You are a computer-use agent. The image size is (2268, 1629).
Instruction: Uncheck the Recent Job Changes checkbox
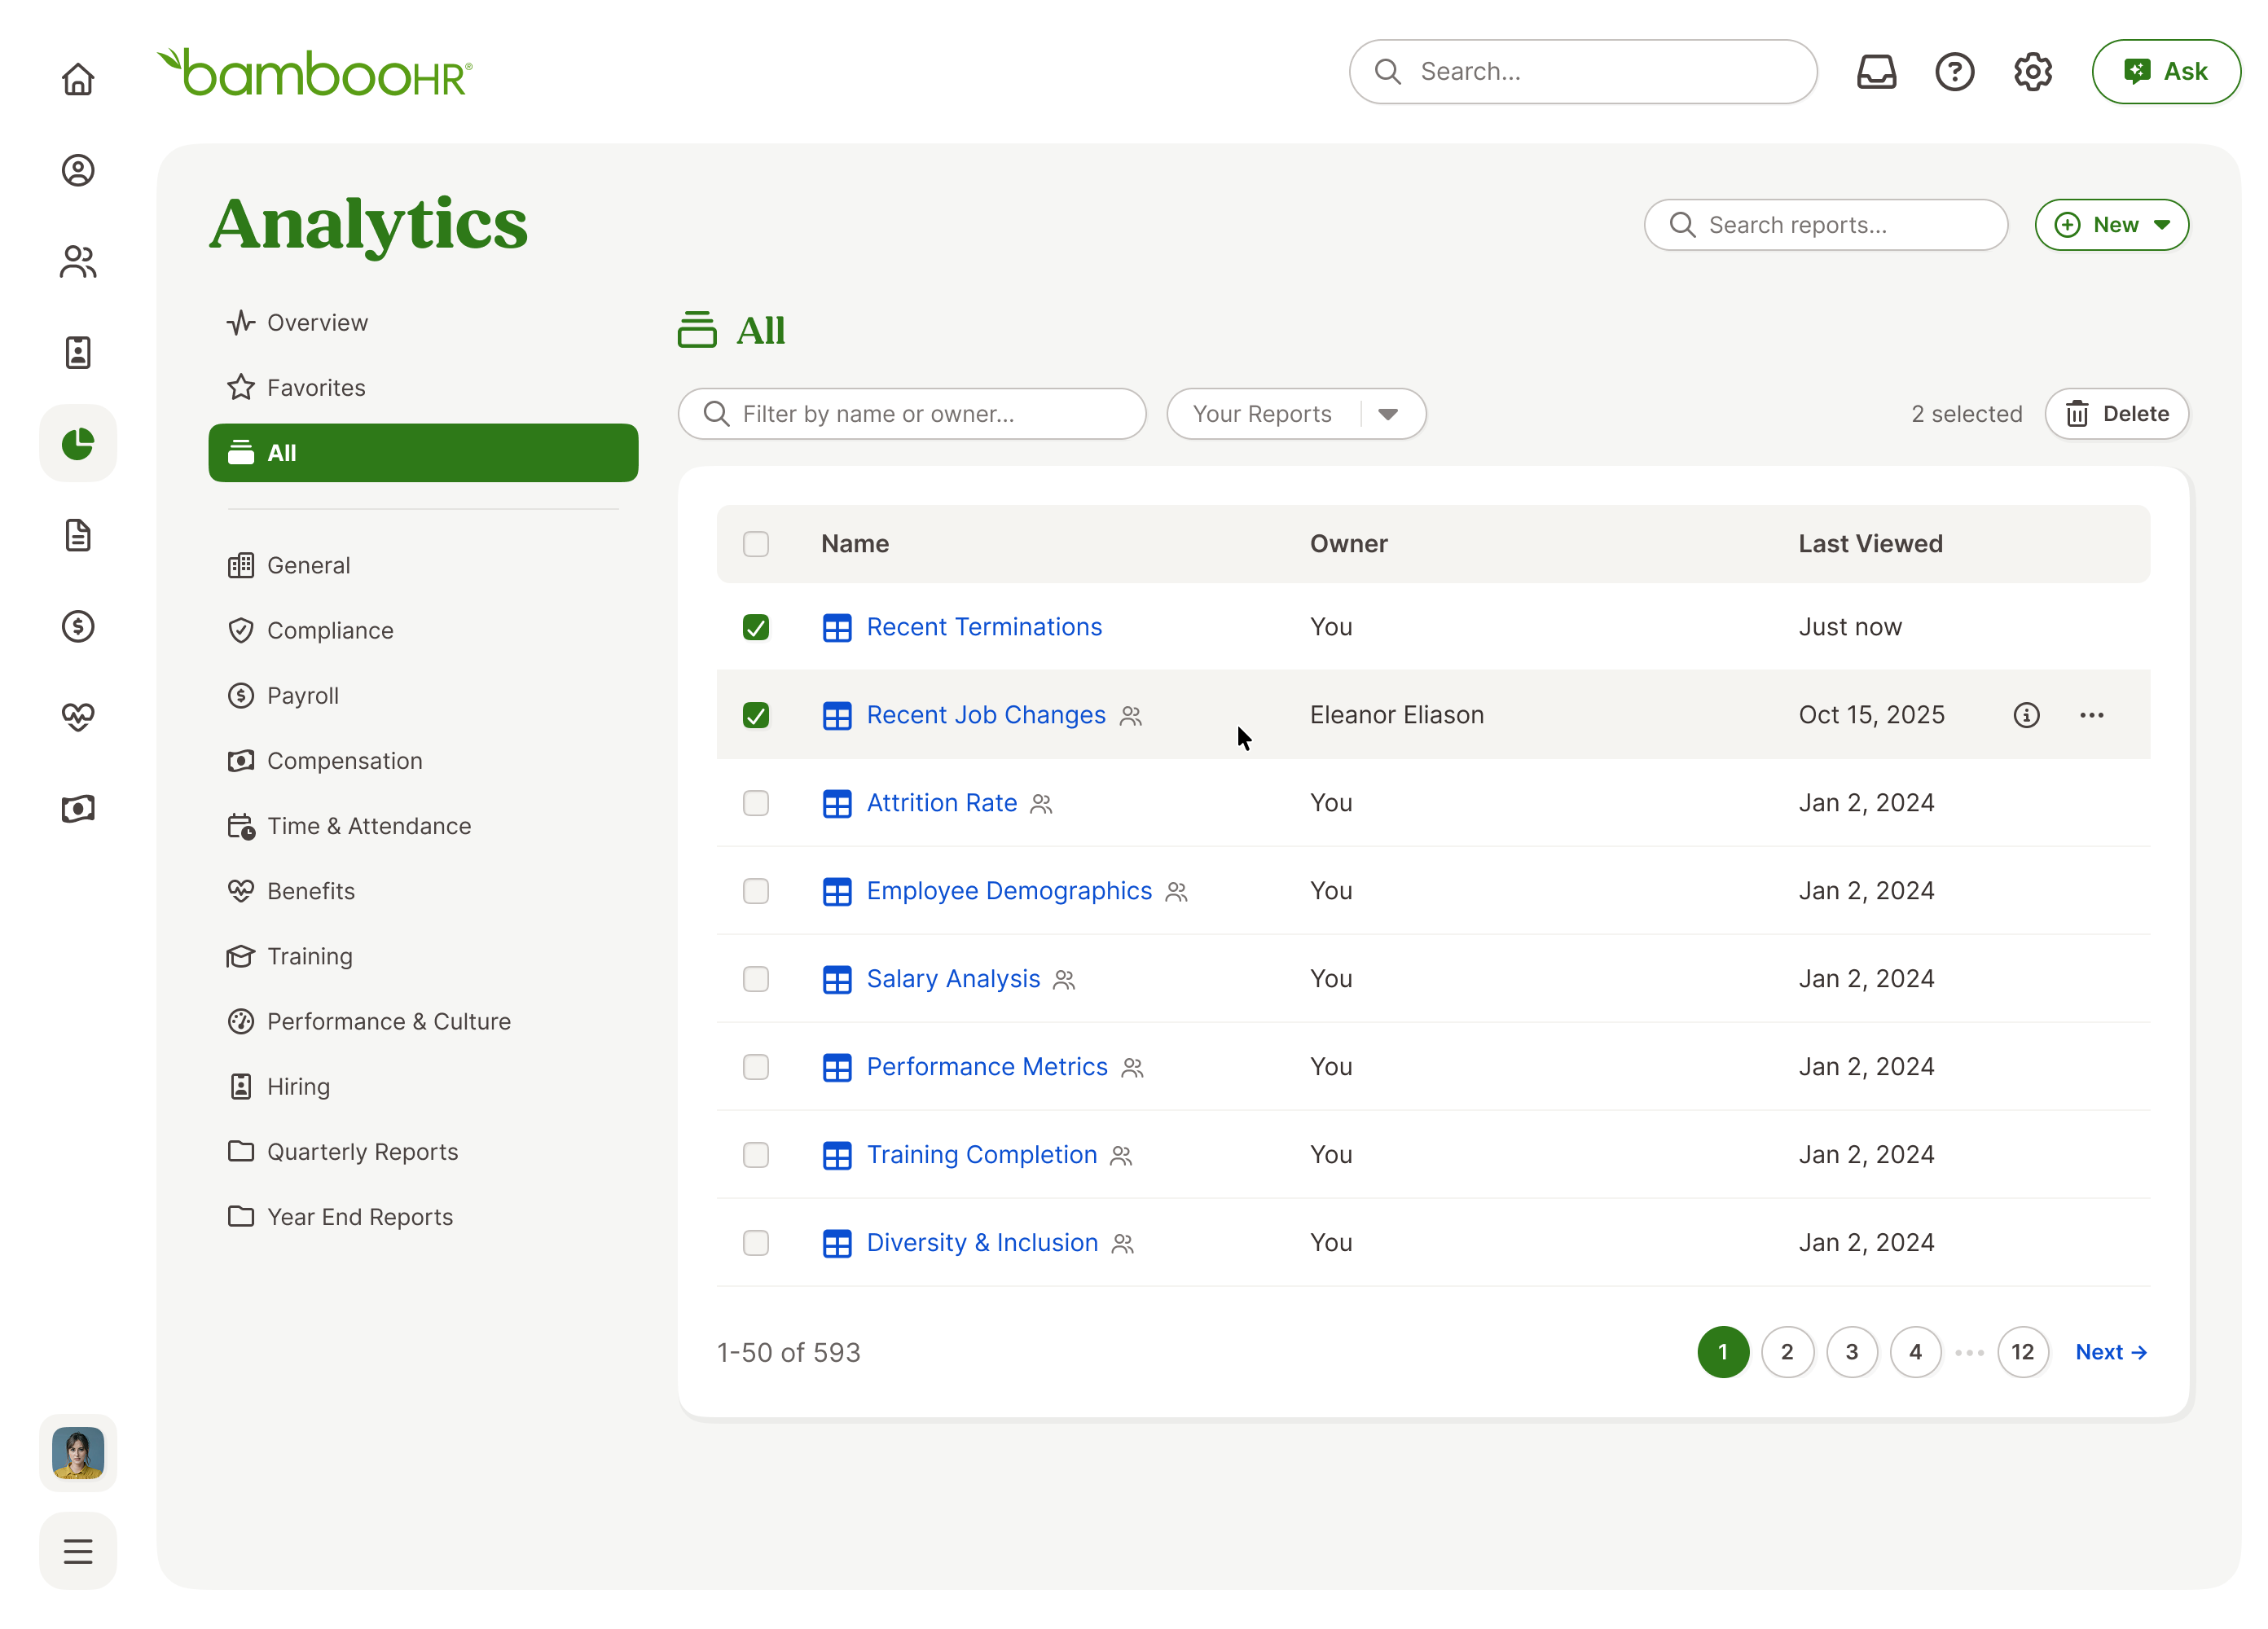[756, 715]
